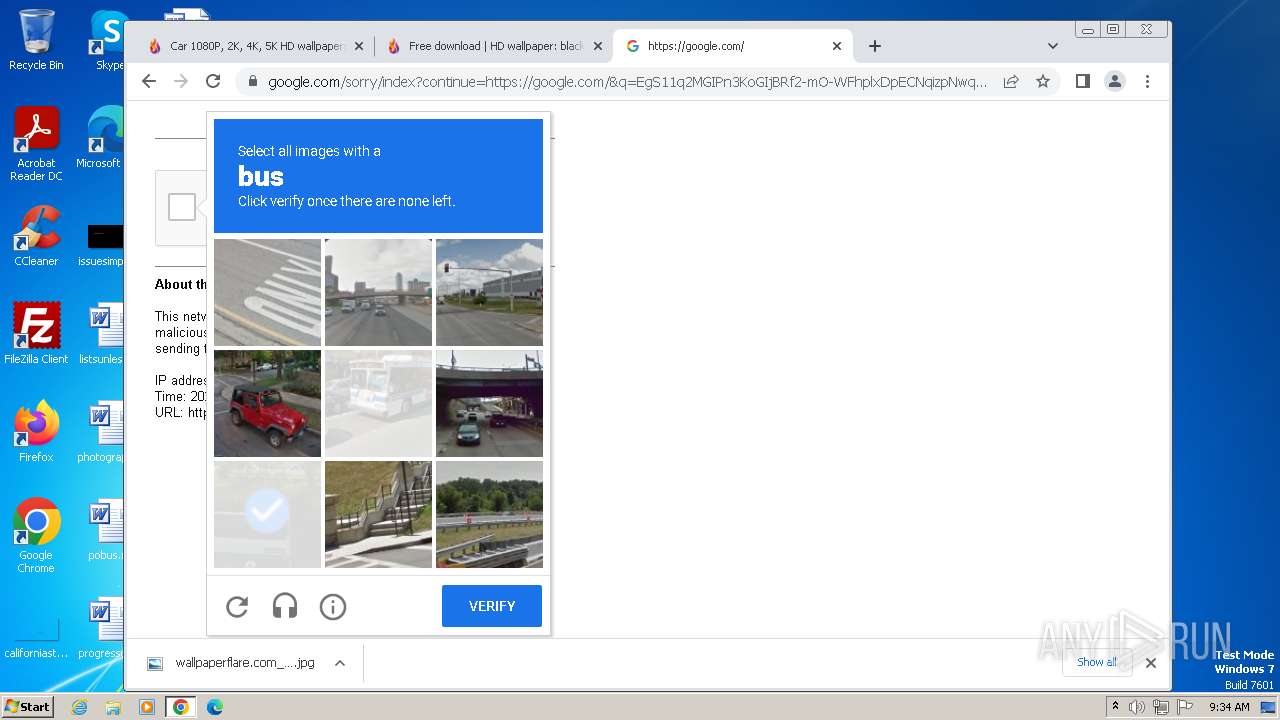Open Internet Explorer from taskbar
The image size is (1280, 720).
(x=80, y=707)
